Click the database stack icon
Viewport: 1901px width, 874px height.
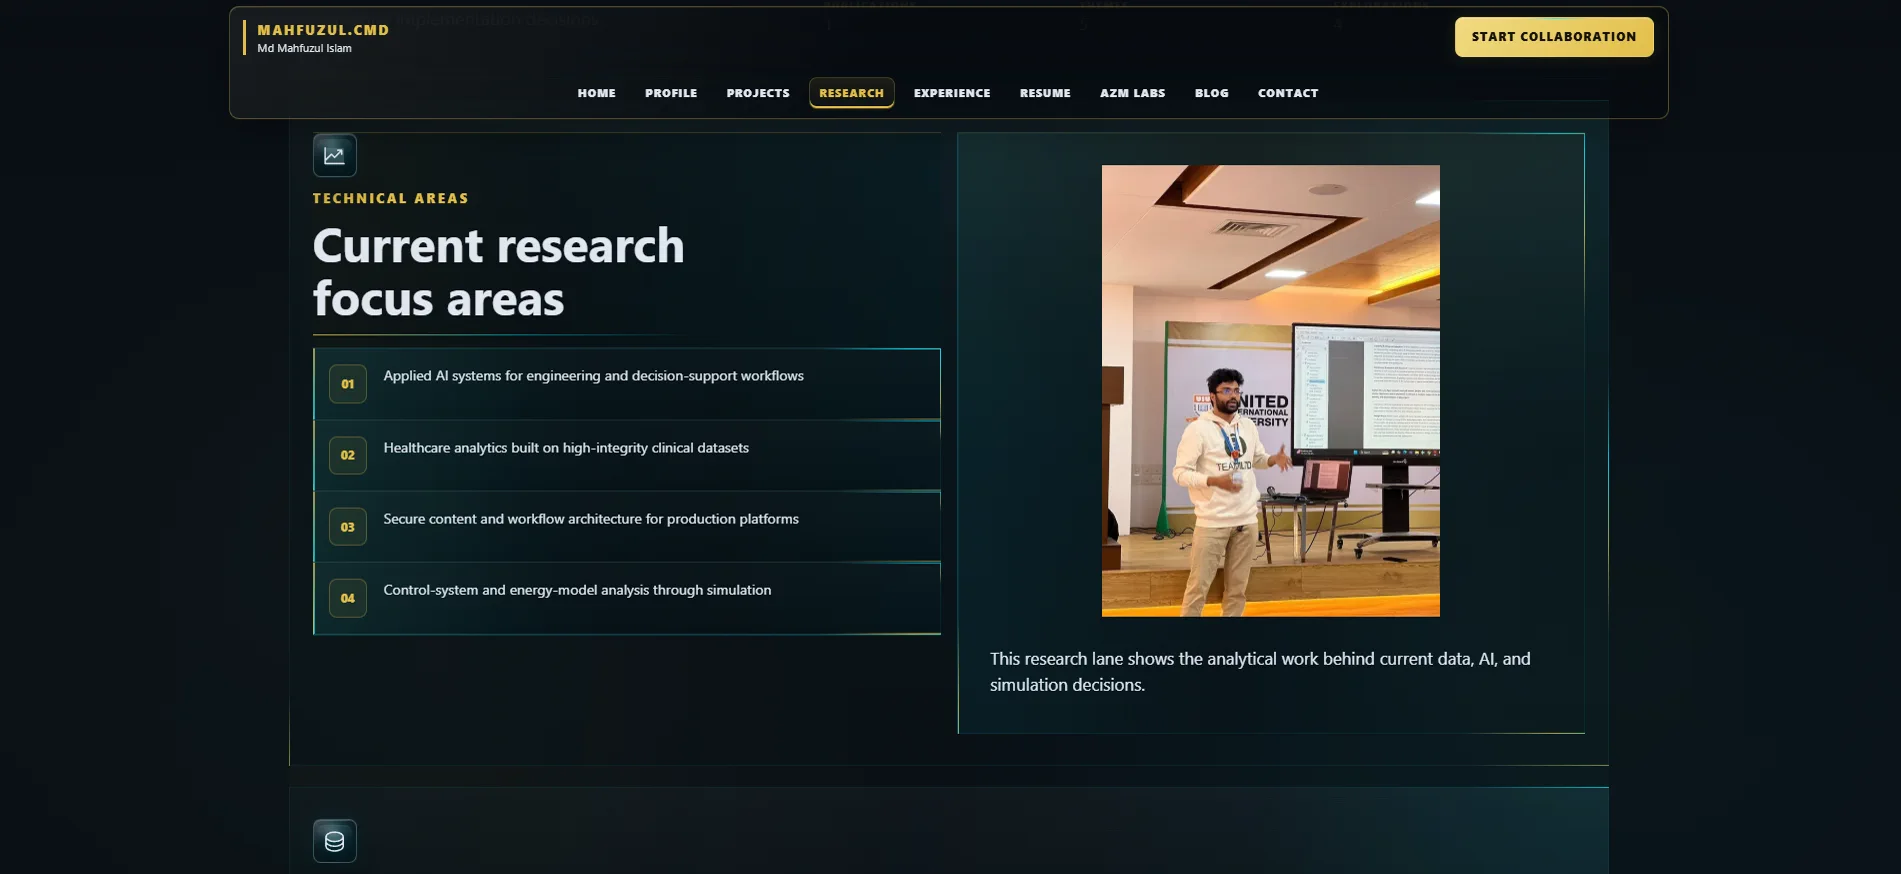[x=334, y=841]
